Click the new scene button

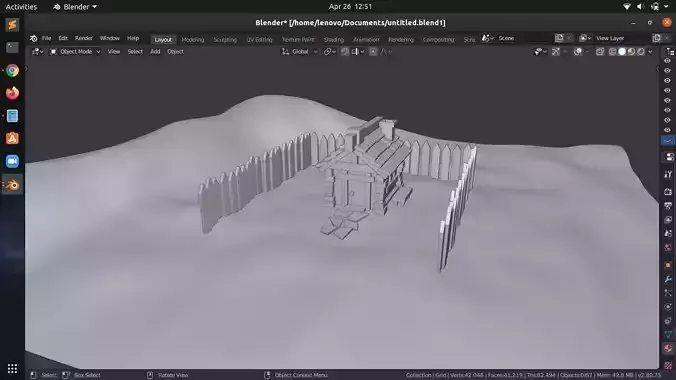[559, 38]
